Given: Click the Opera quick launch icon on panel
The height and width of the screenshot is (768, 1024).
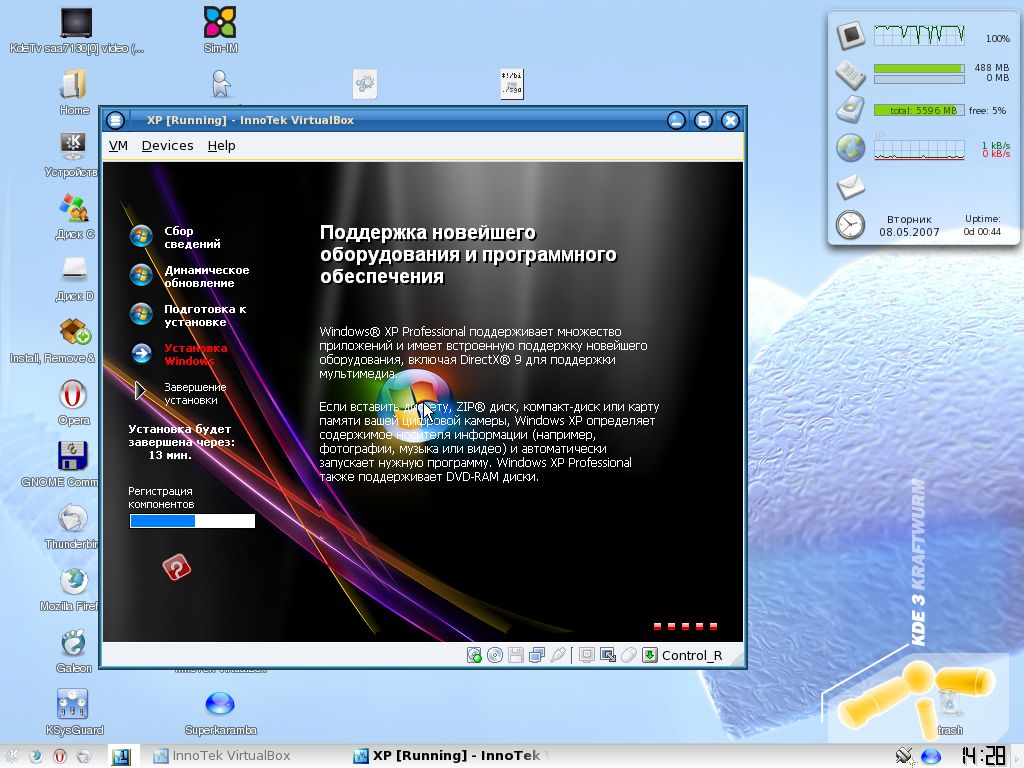Looking at the screenshot, I should pos(59,756).
